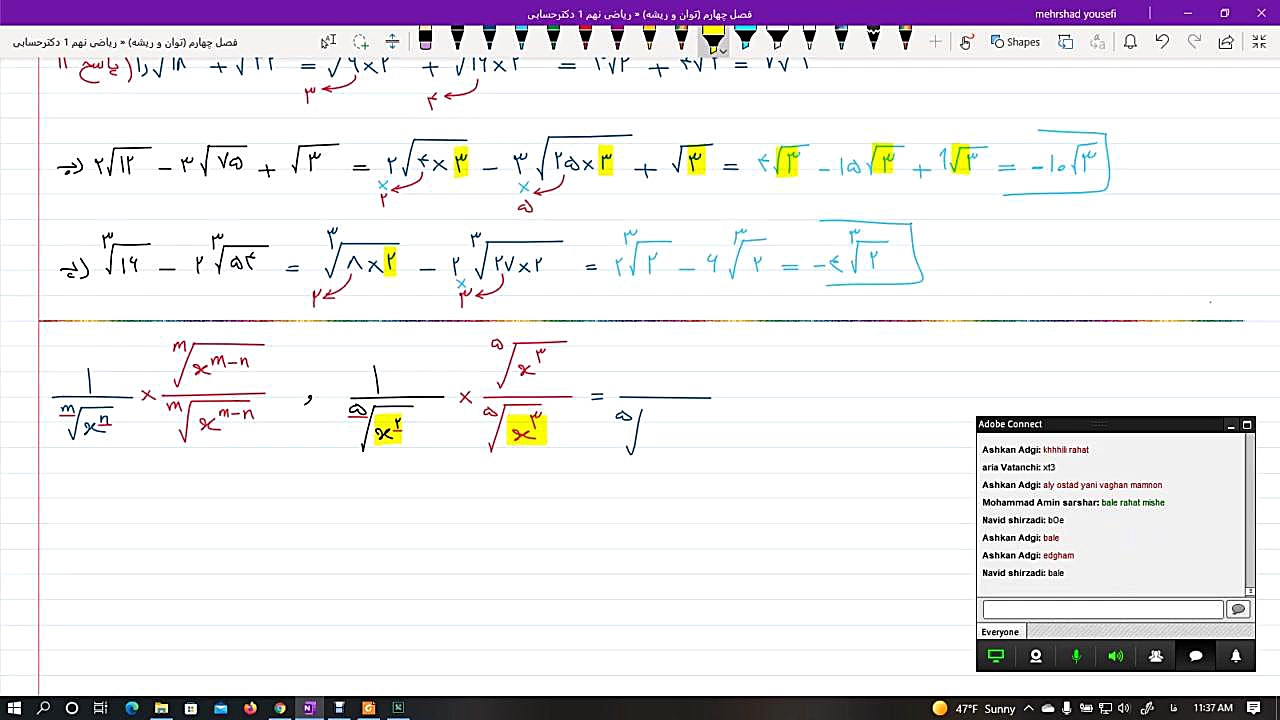The height and width of the screenshot is (720, 1280).
Task: Open the yellow highlighter options dropdown
Action: 722,49
